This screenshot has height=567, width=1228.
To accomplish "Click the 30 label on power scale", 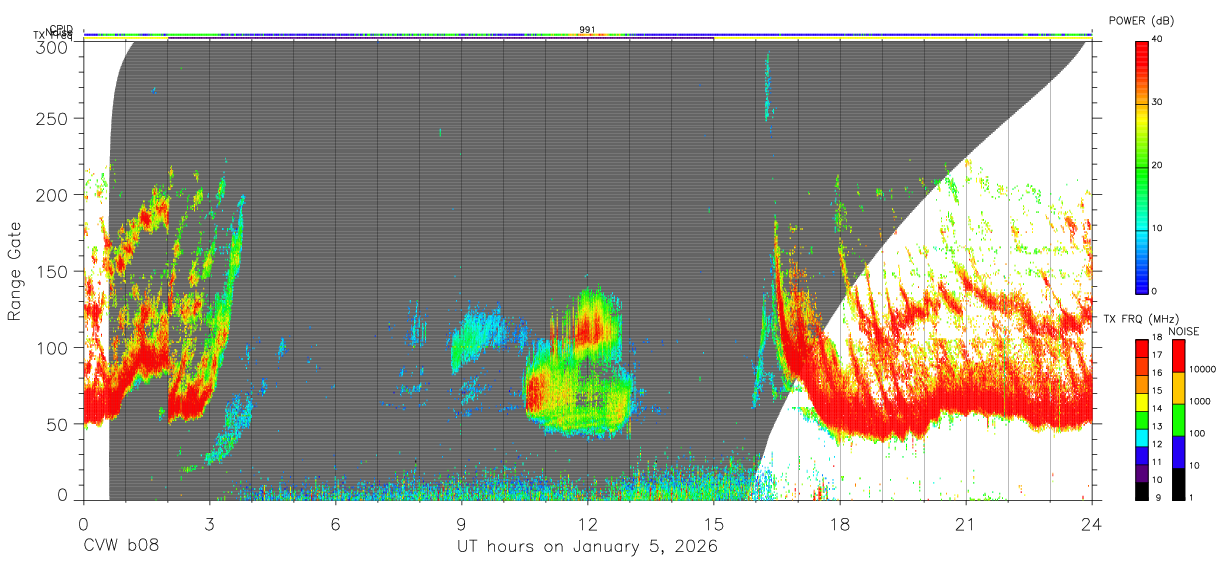I will (1158, 102).
